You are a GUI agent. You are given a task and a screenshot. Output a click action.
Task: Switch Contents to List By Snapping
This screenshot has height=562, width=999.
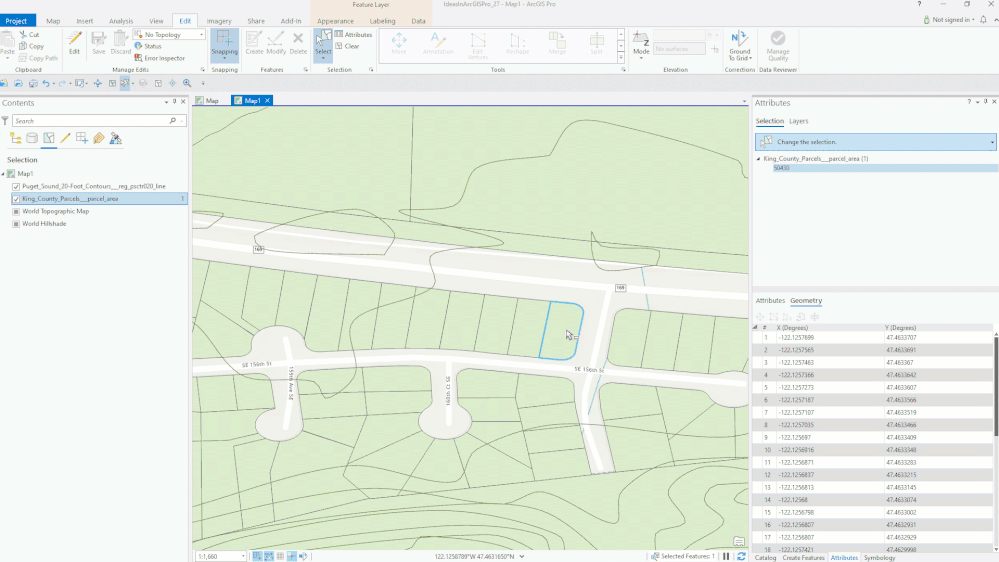click(x=81, y=138)
